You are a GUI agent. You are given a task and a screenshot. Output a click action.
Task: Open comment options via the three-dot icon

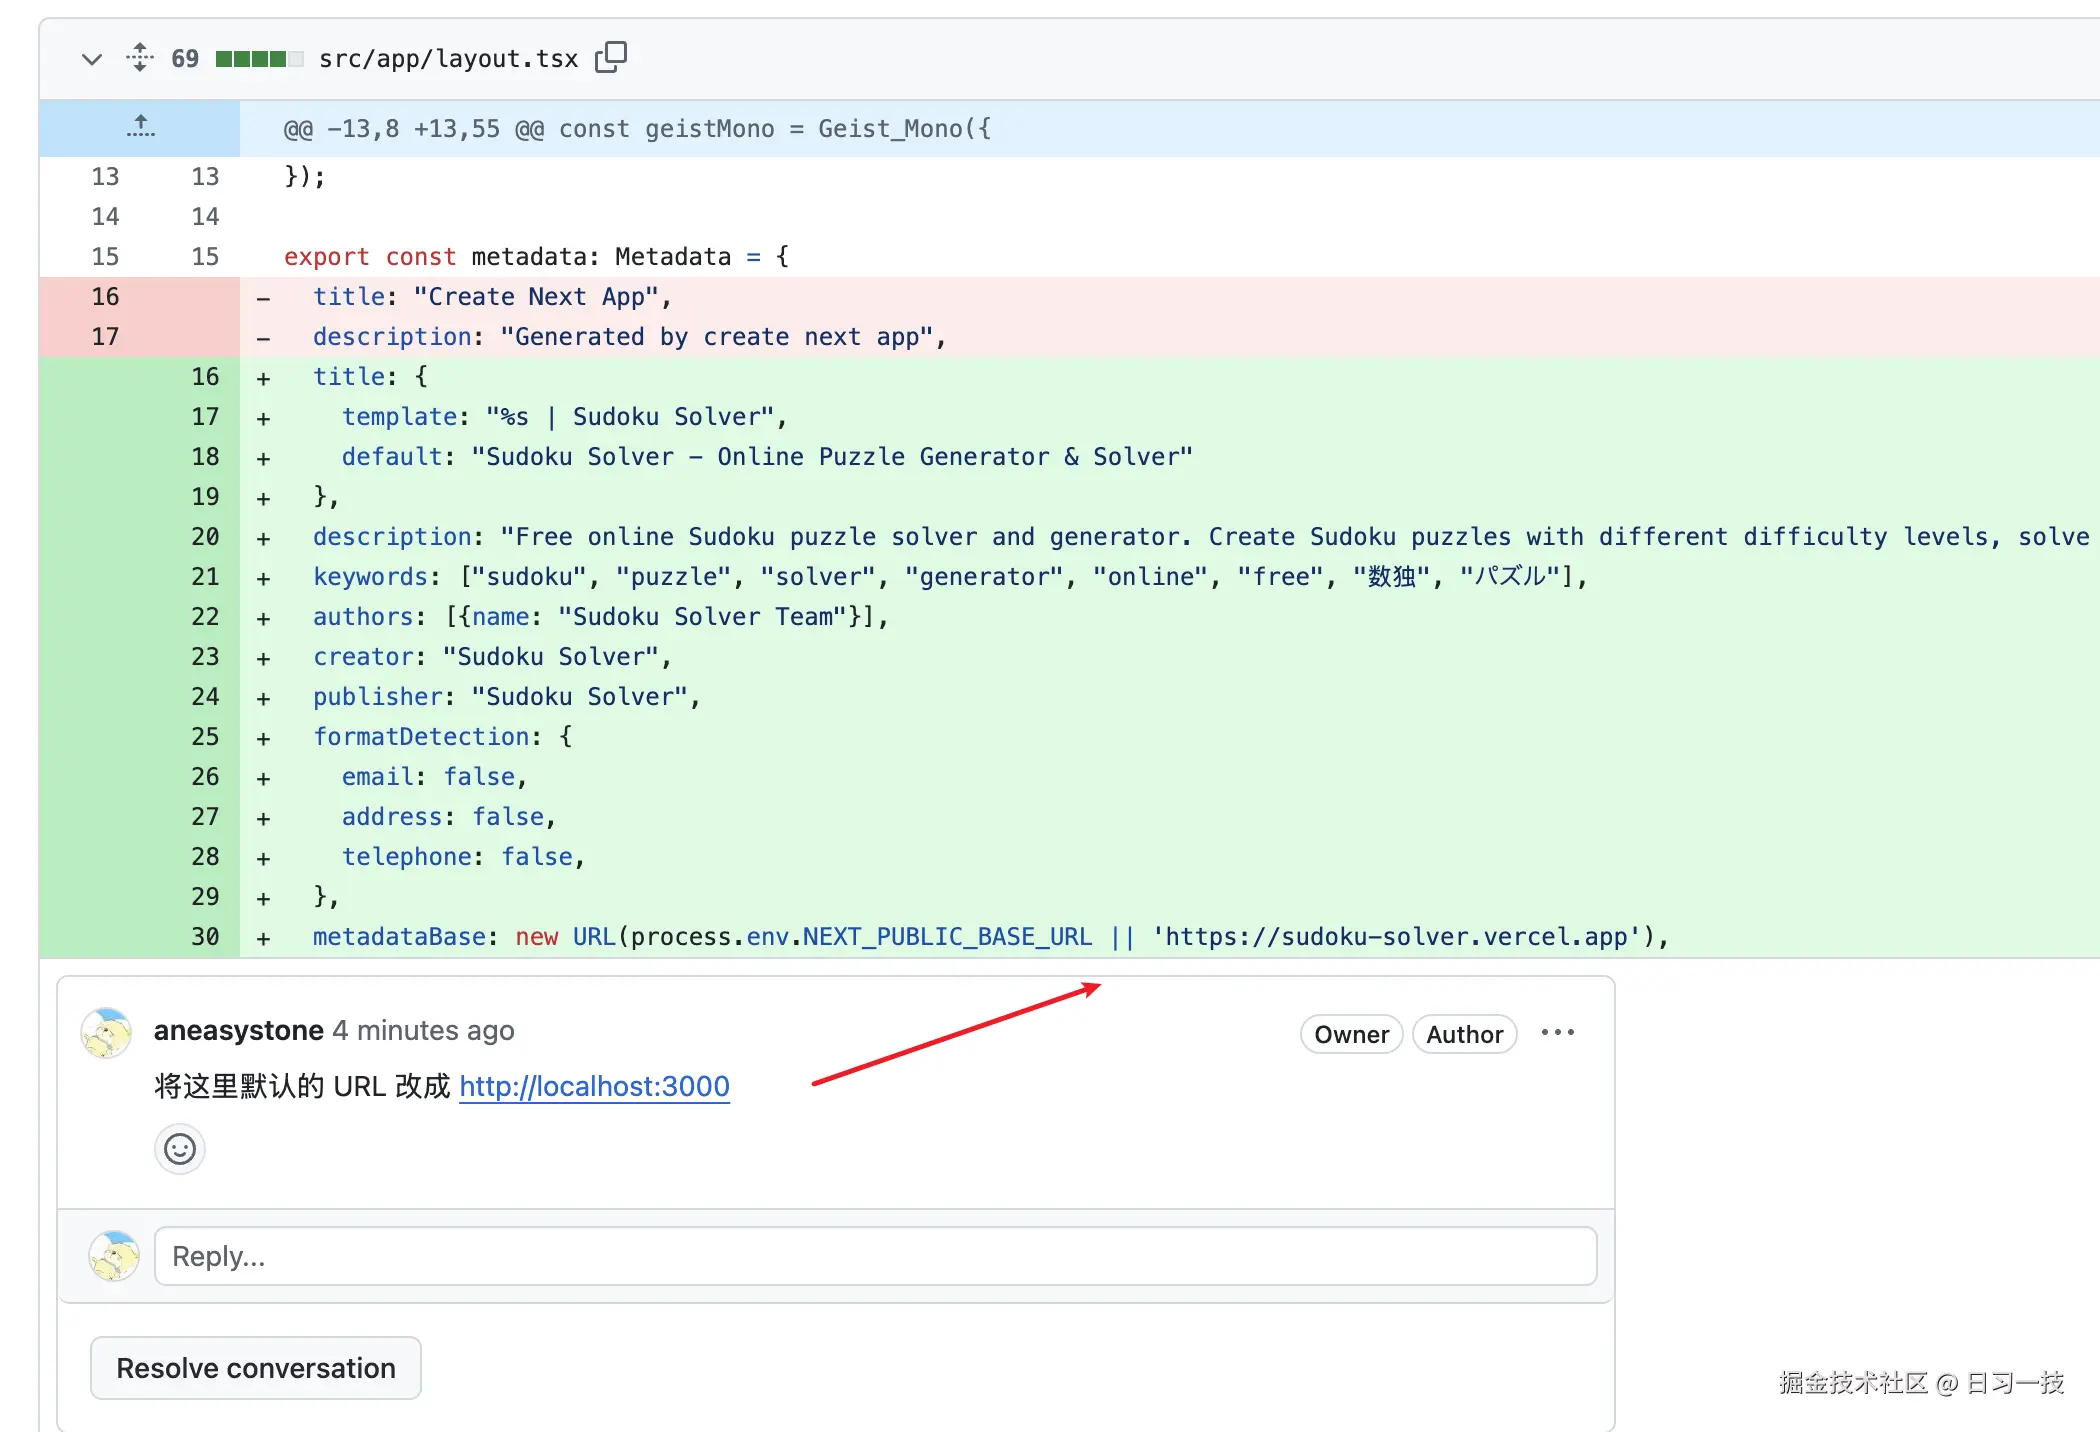(1557, 1032)
